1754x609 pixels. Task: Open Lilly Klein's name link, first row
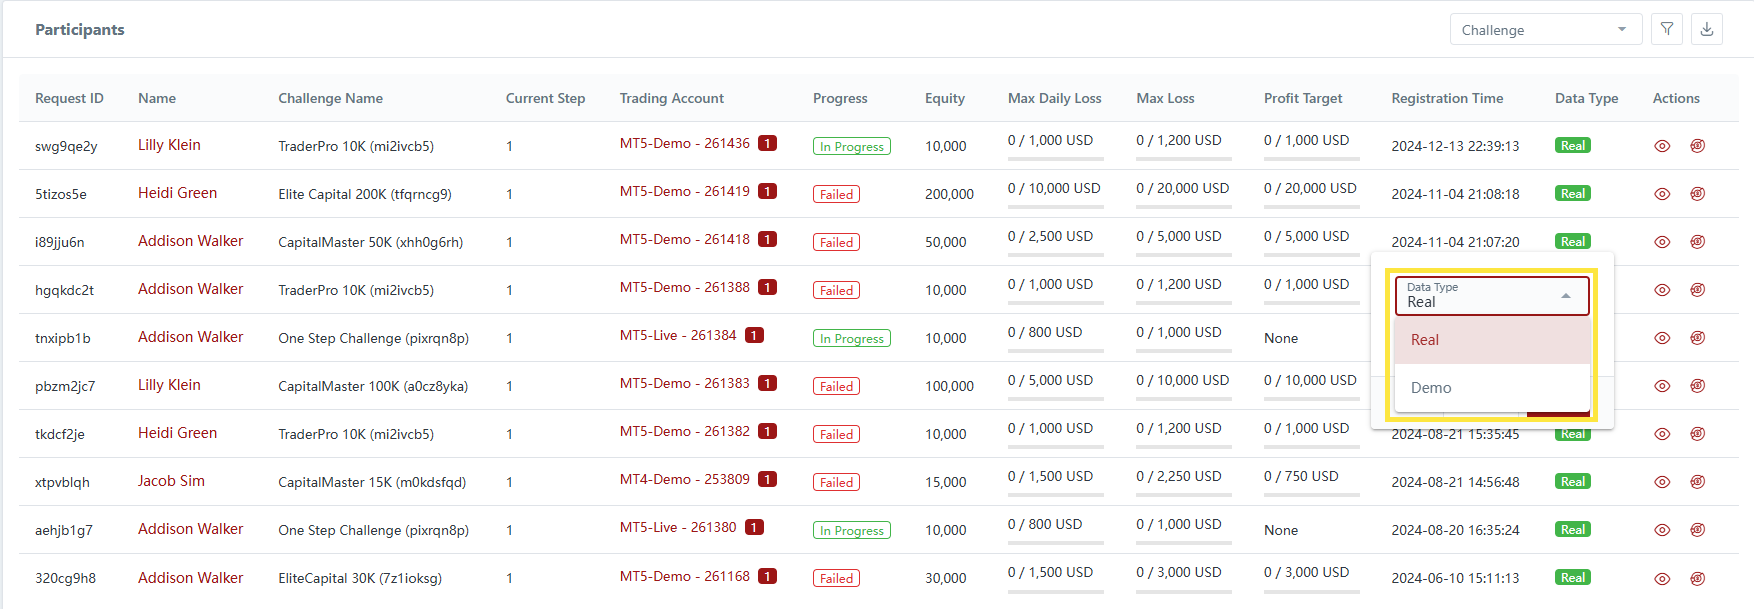(169, 145)
